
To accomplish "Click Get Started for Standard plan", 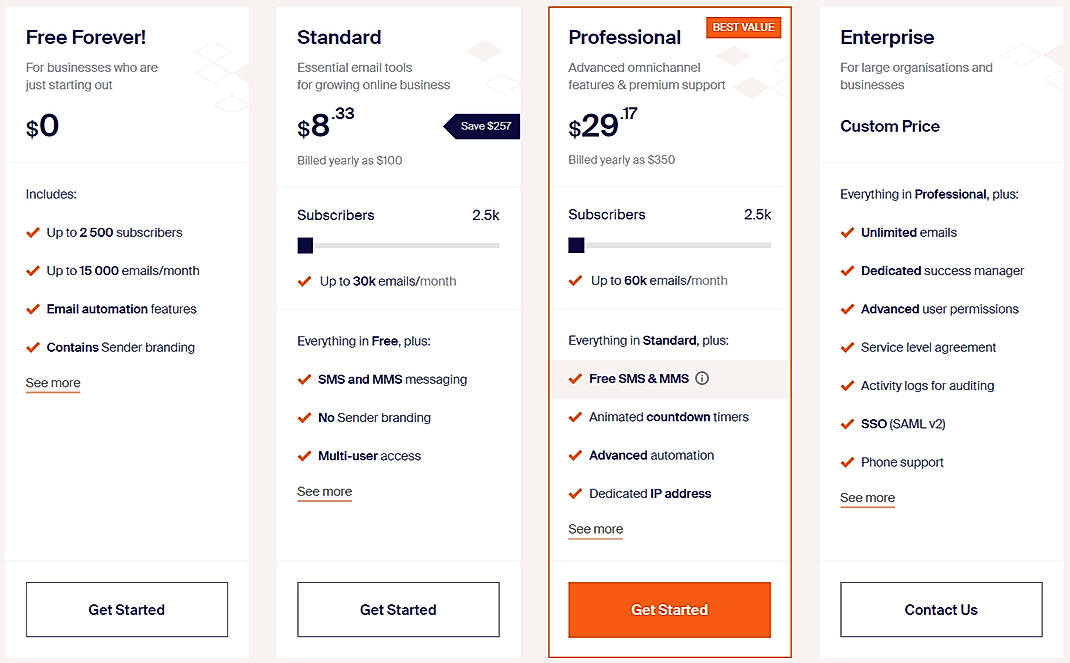I will point(398,610).
